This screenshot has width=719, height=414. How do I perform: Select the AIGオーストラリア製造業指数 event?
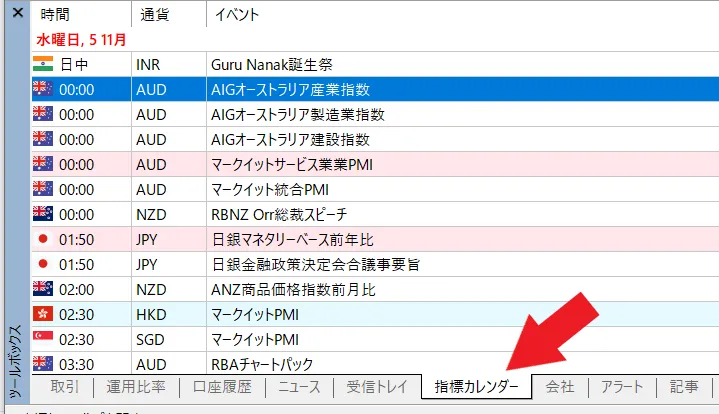coord(298,115)
